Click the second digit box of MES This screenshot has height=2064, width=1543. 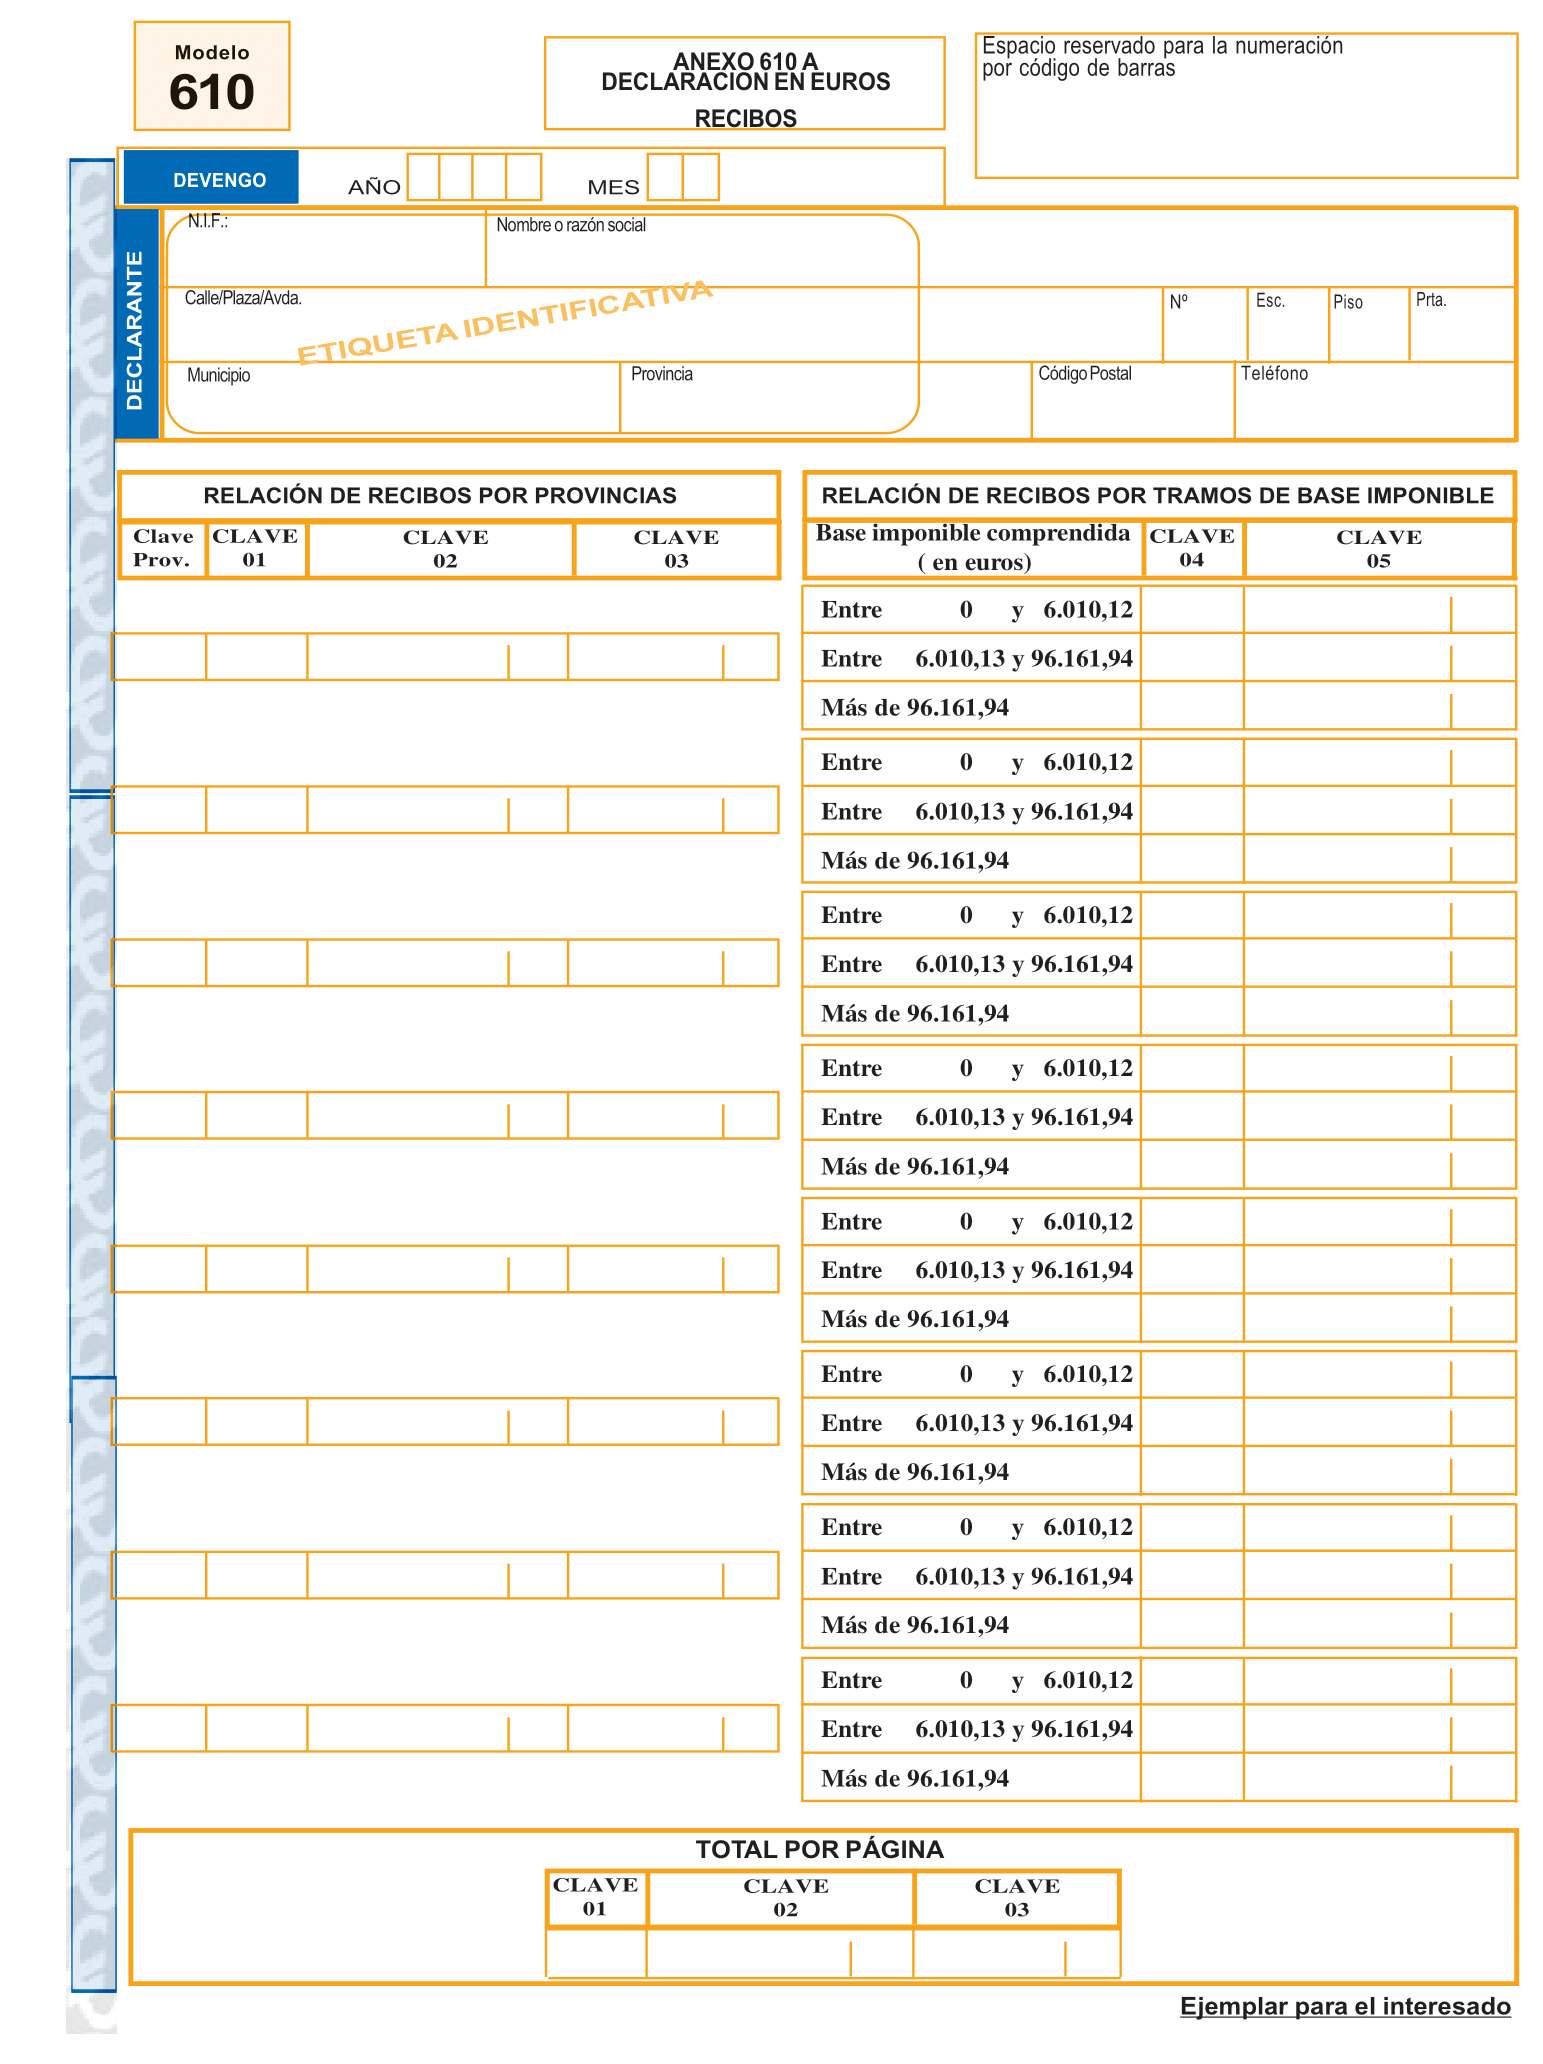701,177
